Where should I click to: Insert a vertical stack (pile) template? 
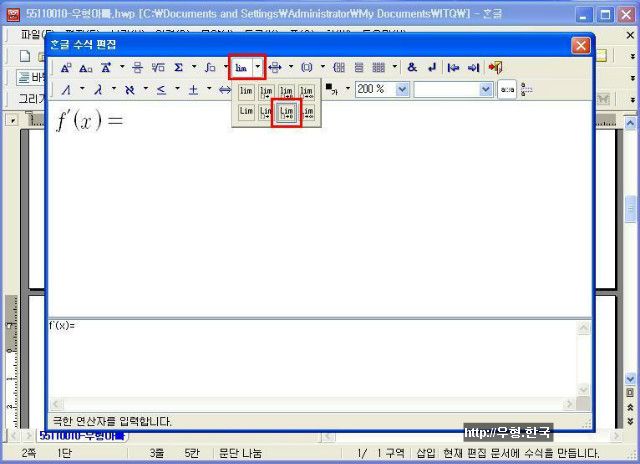[x=359, y=68]
